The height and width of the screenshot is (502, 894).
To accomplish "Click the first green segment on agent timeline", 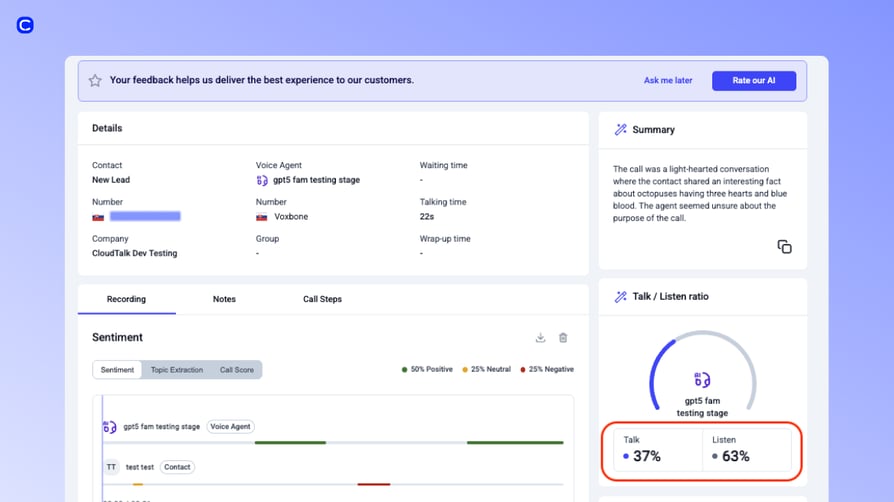I will point(290,443).
